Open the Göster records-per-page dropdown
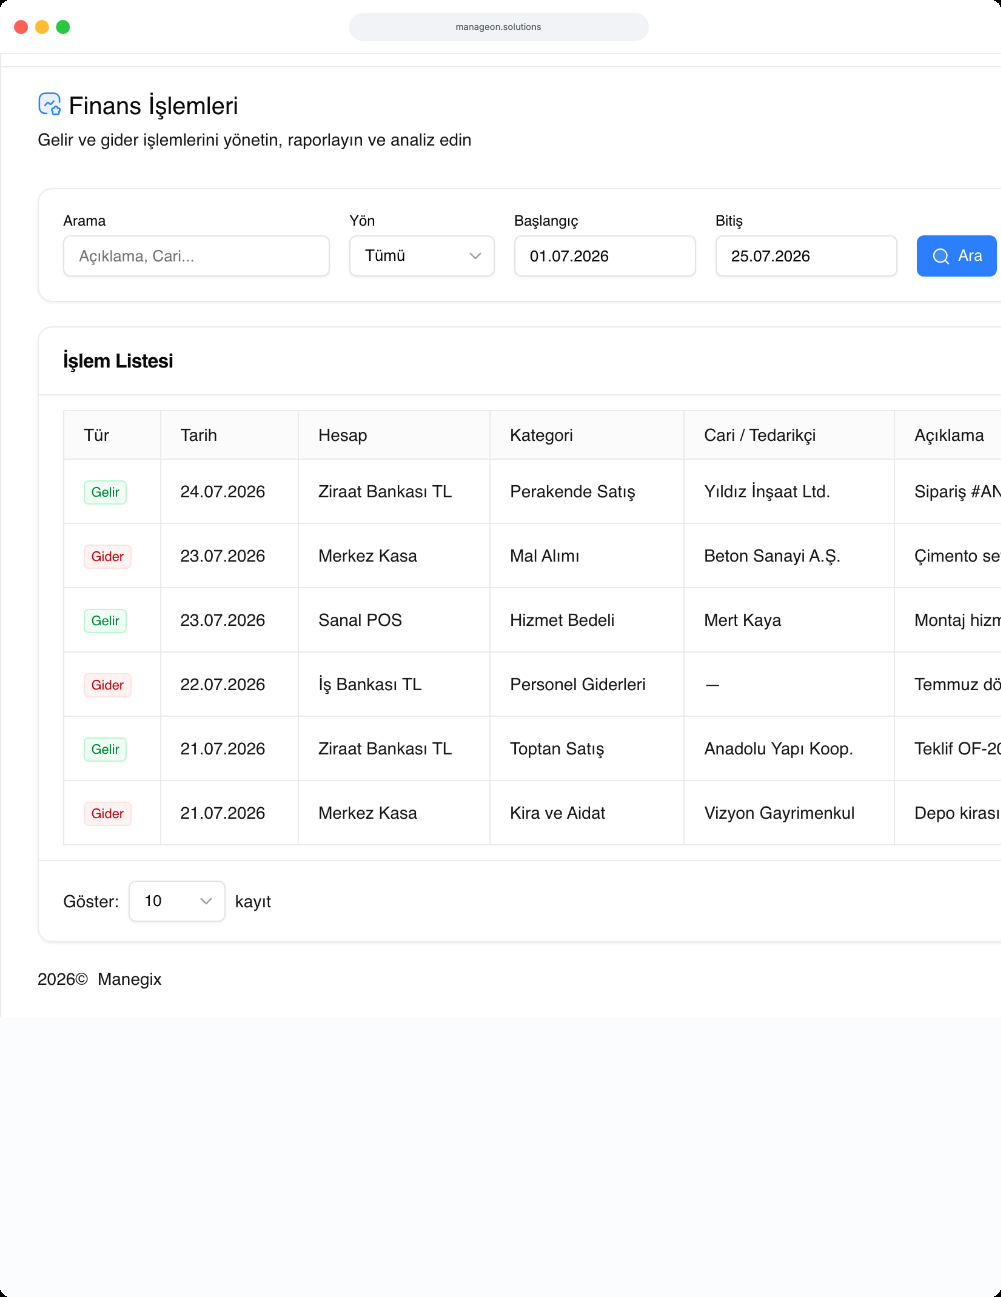 177,901
